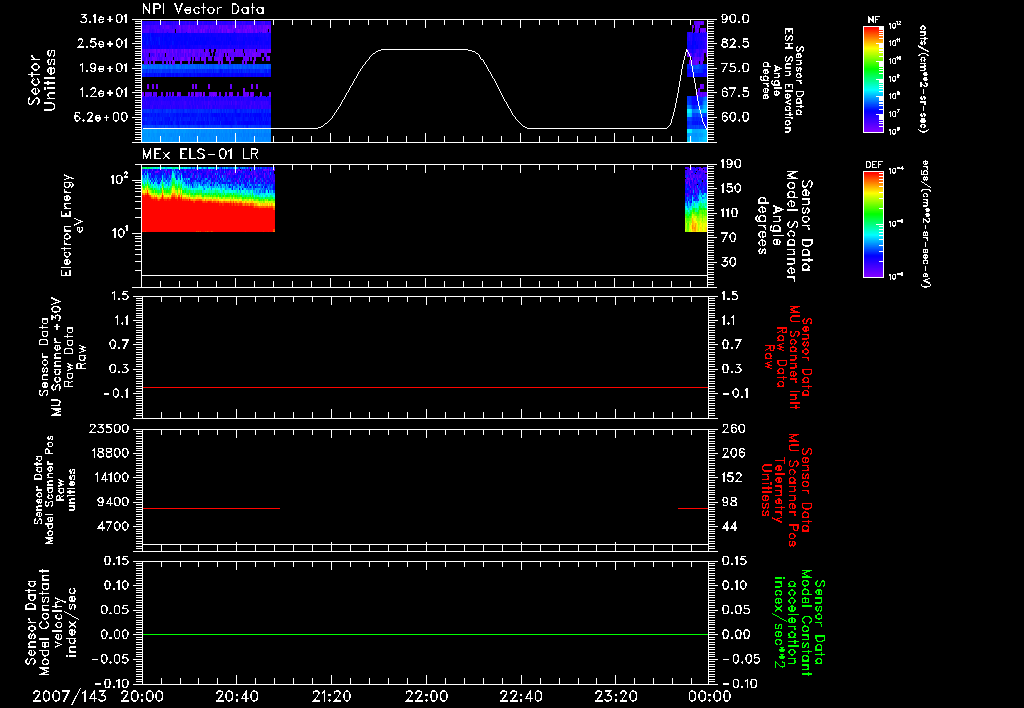
Task: Click the 3.1e+01 sector tick value
Action: pyautogui.click(x=103, y=19)
